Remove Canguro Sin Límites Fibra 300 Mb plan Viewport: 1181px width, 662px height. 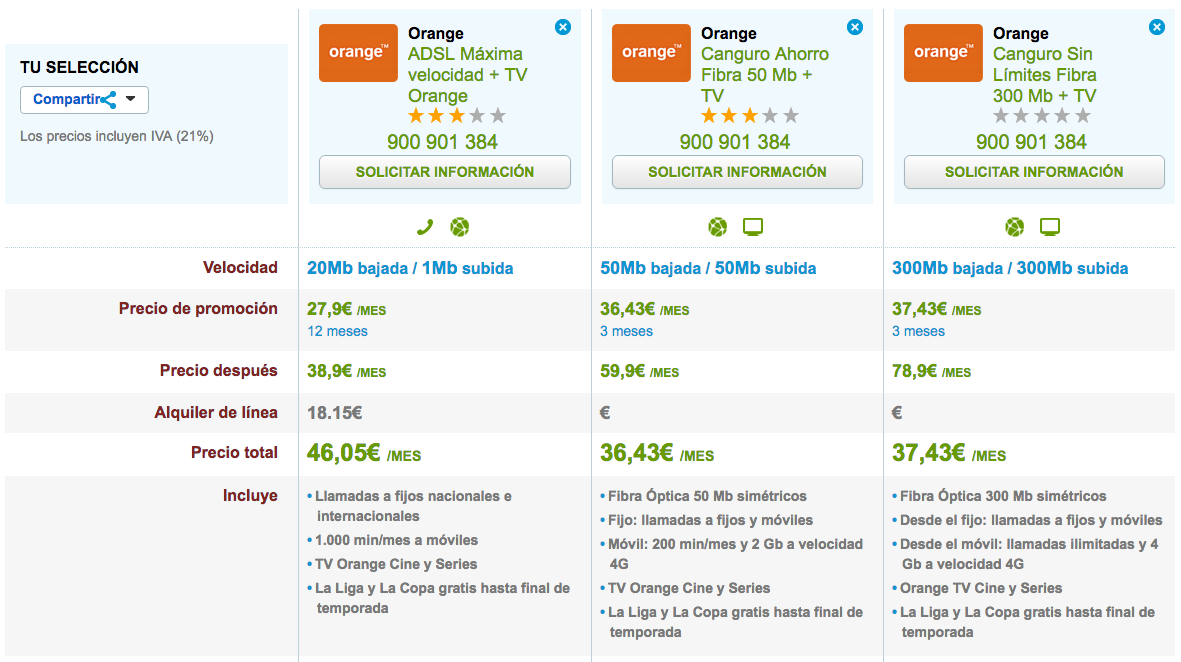coord(1157,27)
